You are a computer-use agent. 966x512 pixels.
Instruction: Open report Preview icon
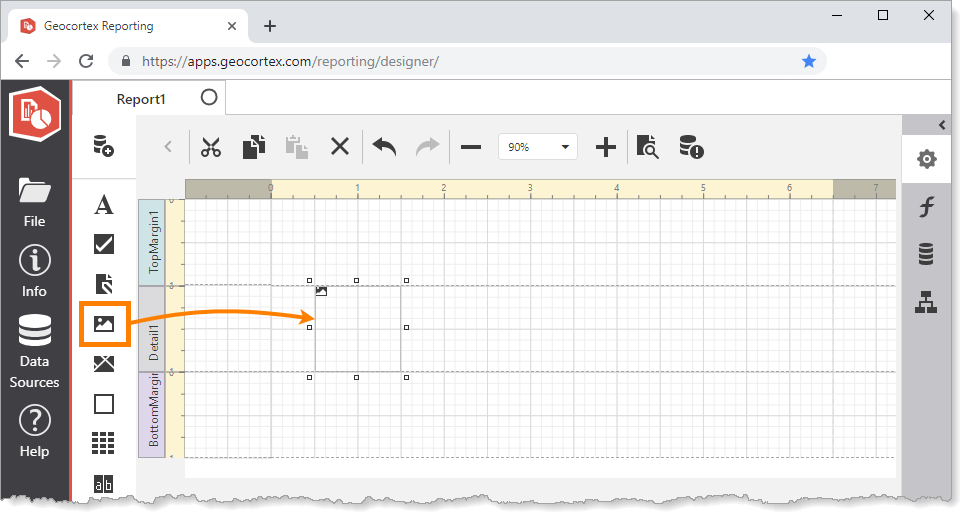click(647, 147)
